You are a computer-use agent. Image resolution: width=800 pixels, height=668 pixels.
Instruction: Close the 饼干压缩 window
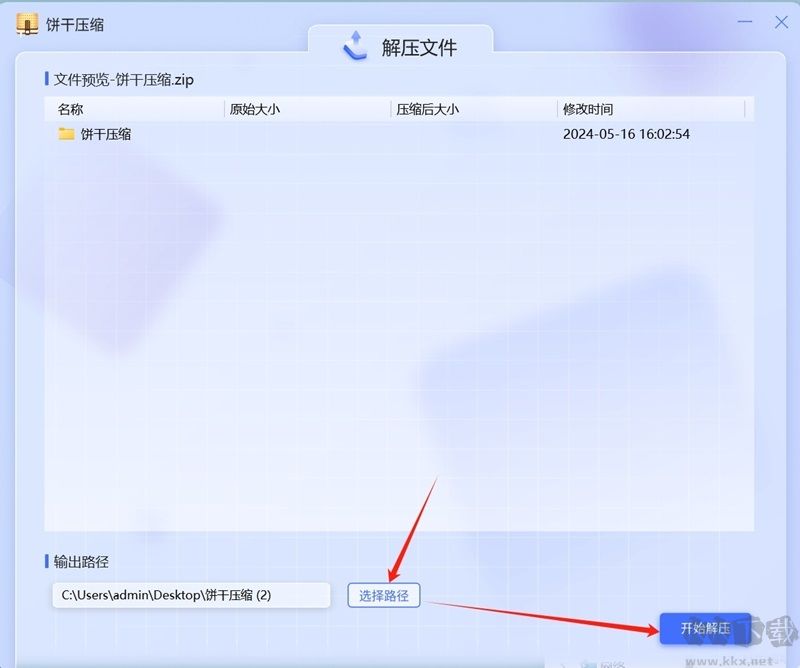click(781, 22)
